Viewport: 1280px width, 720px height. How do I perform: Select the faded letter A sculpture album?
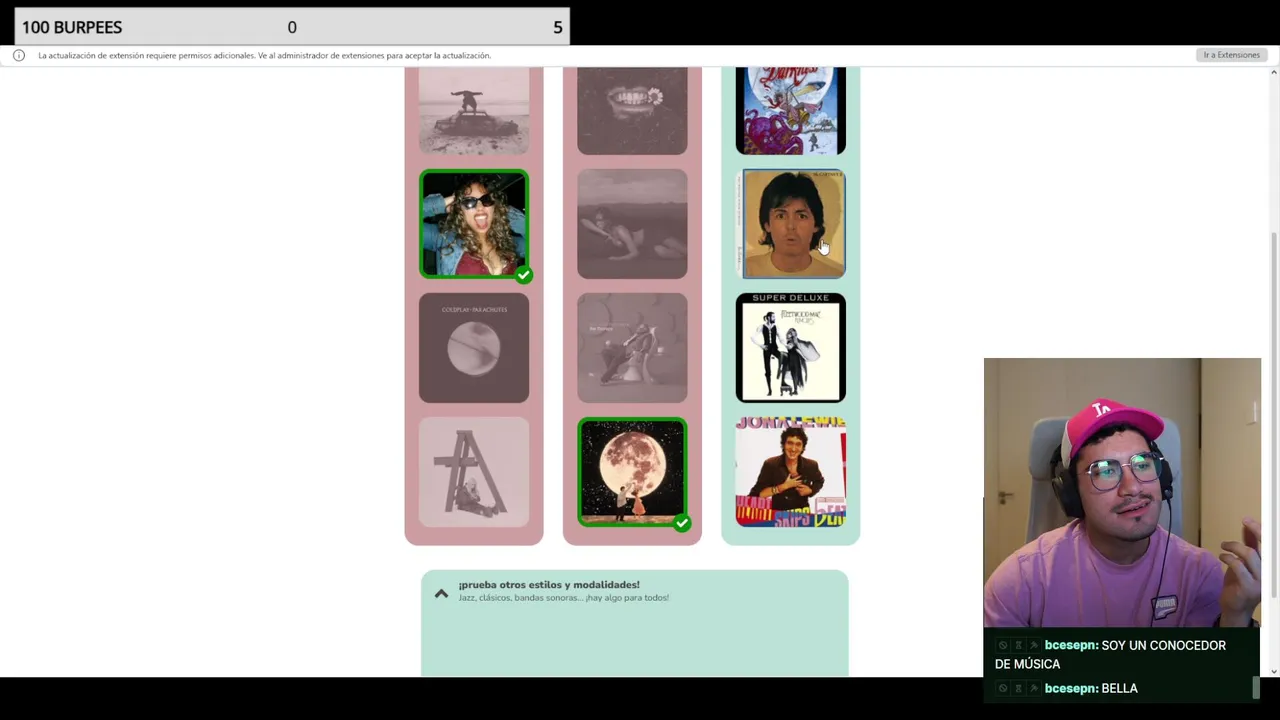474,472
